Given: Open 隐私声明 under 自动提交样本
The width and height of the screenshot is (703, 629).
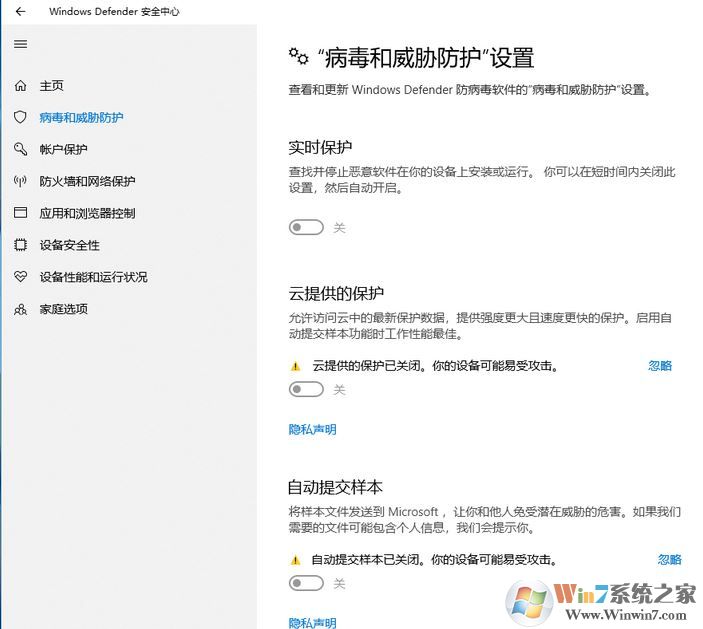Looking at the screenshot, I should [x=312, y=623].
